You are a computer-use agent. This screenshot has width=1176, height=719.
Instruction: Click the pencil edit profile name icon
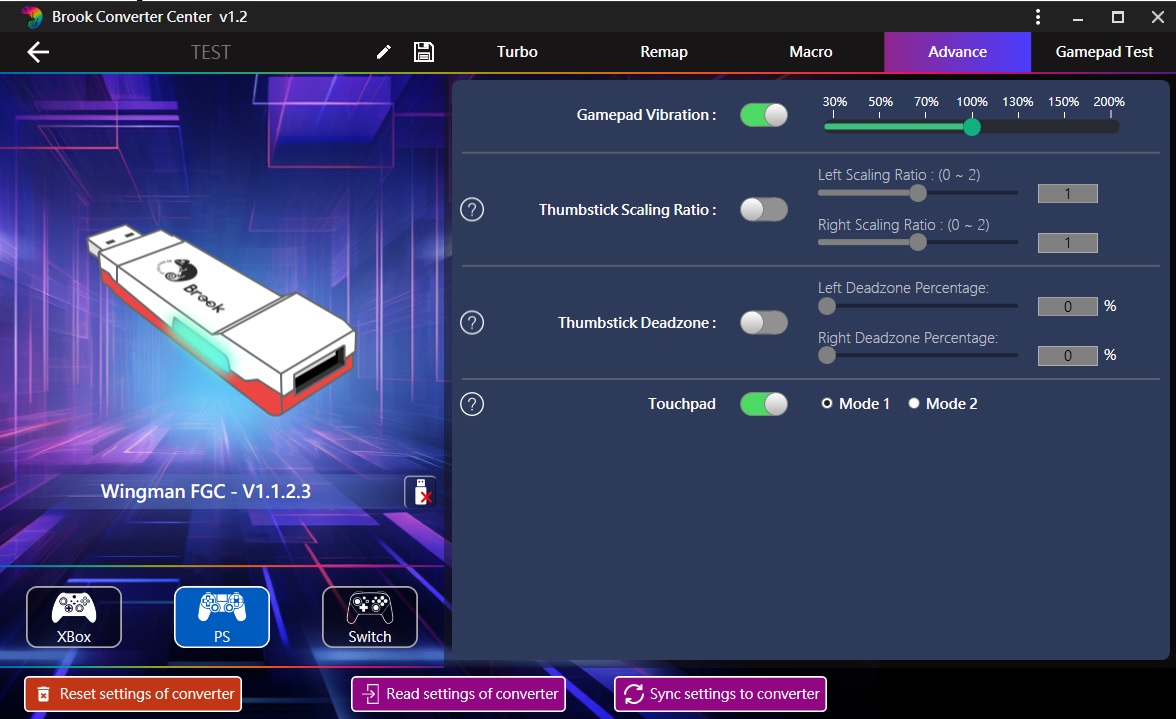383,52
